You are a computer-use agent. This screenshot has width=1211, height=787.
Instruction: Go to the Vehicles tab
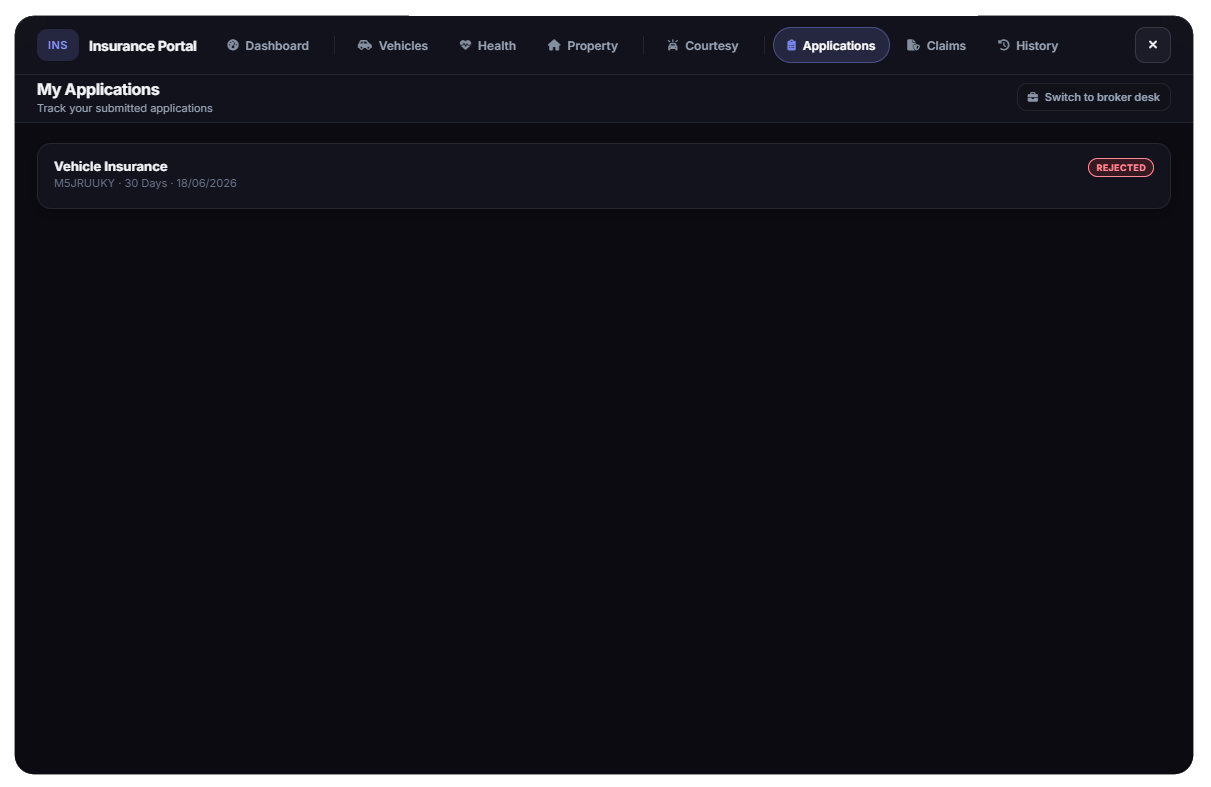[x=393, y=45]
